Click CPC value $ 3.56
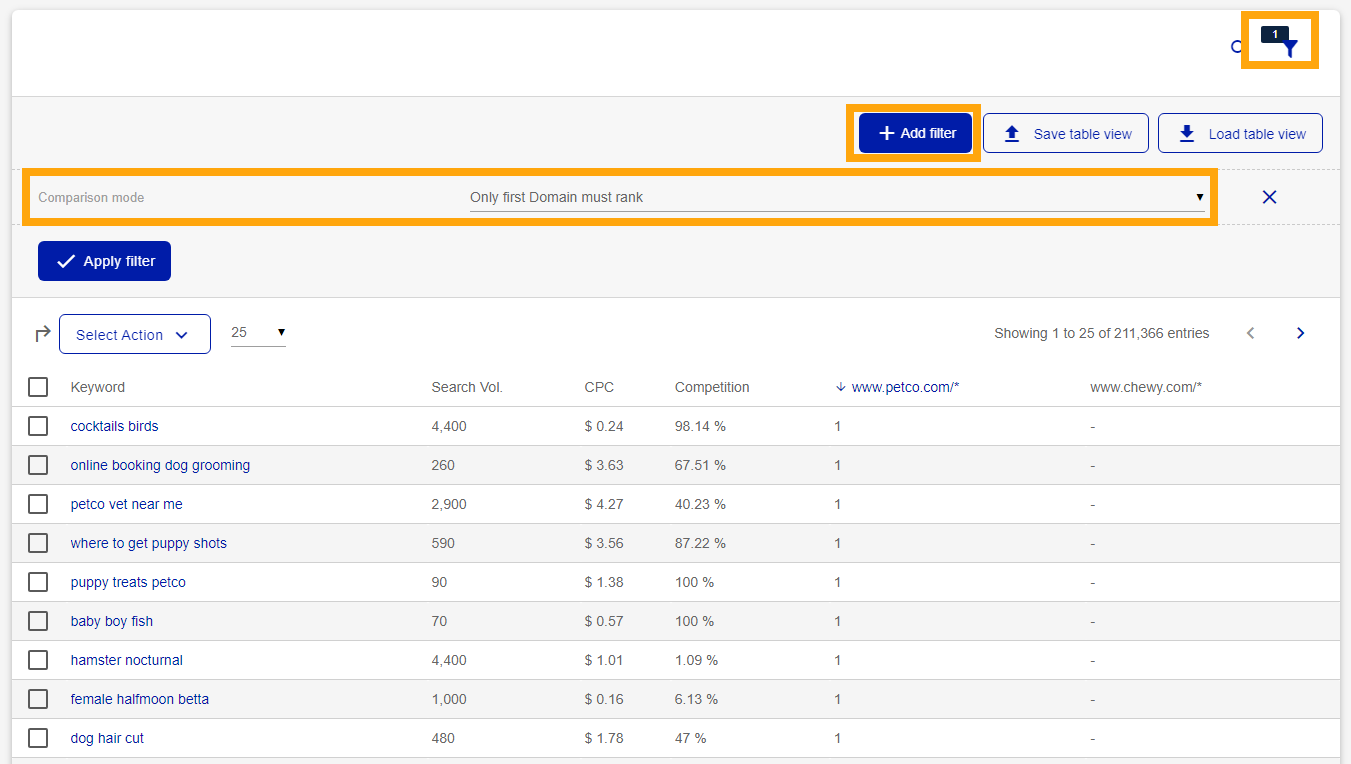 tap(604, 543)
